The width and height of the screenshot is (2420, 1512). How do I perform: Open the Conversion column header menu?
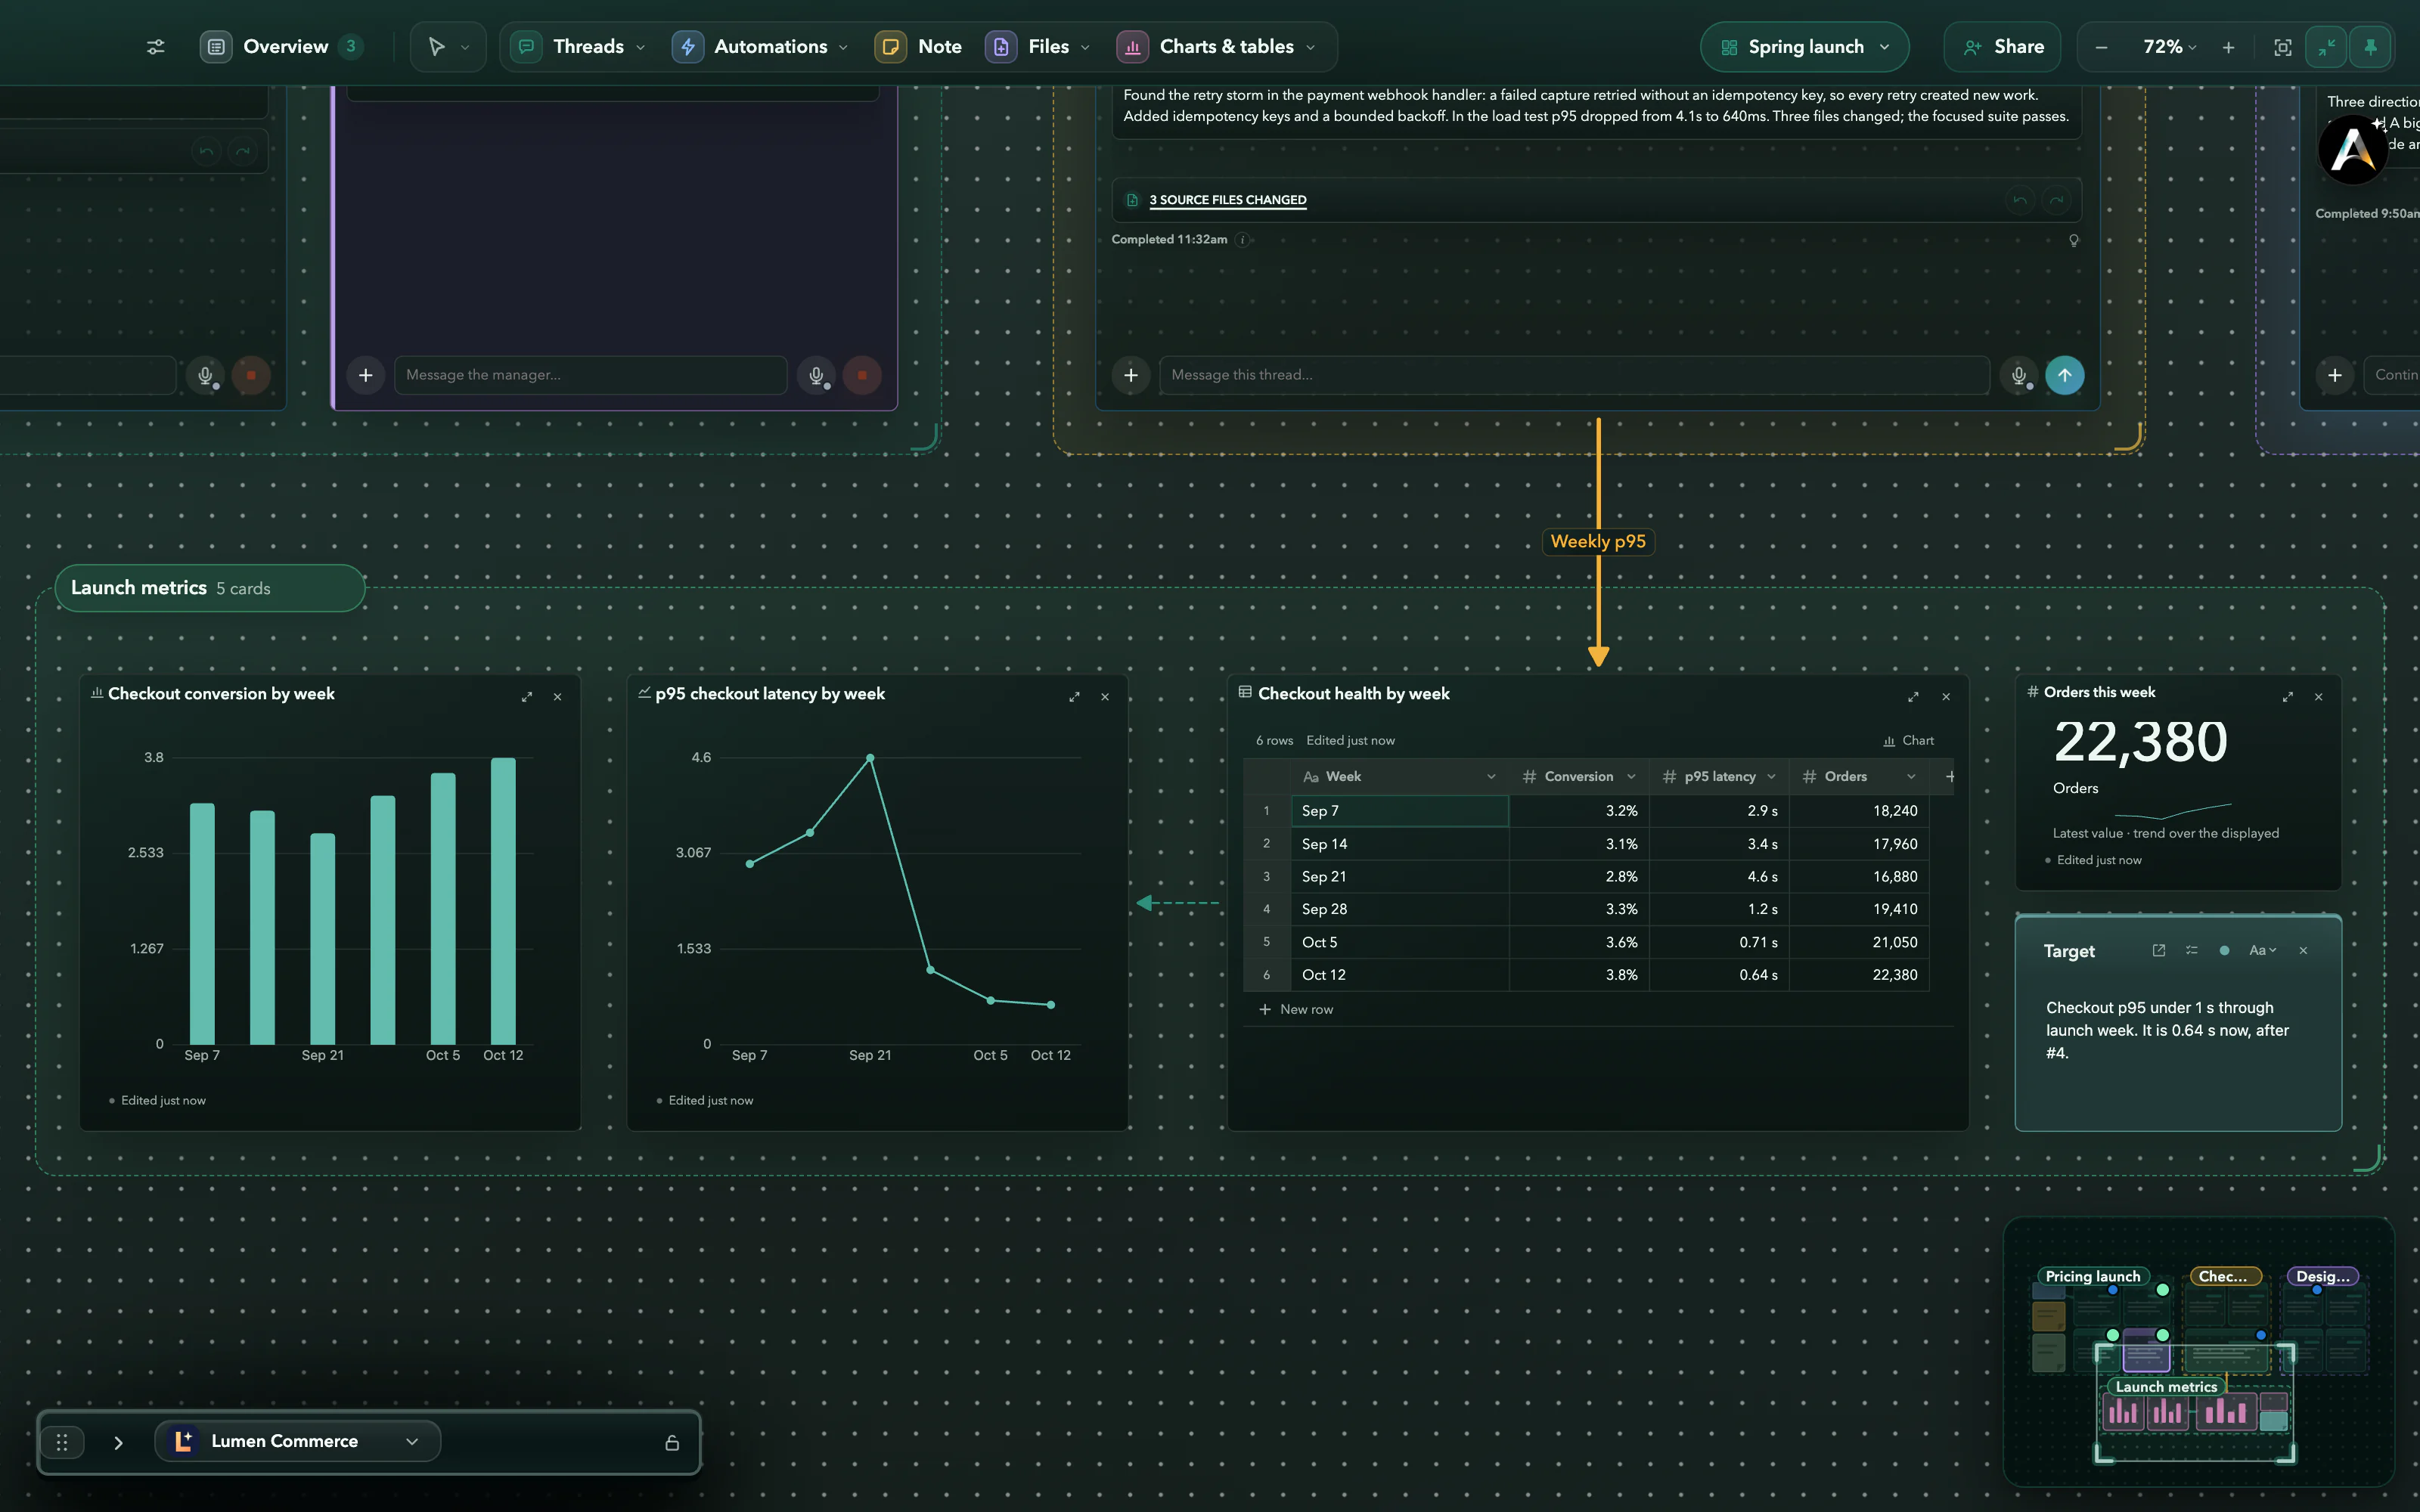[1631, 776]
